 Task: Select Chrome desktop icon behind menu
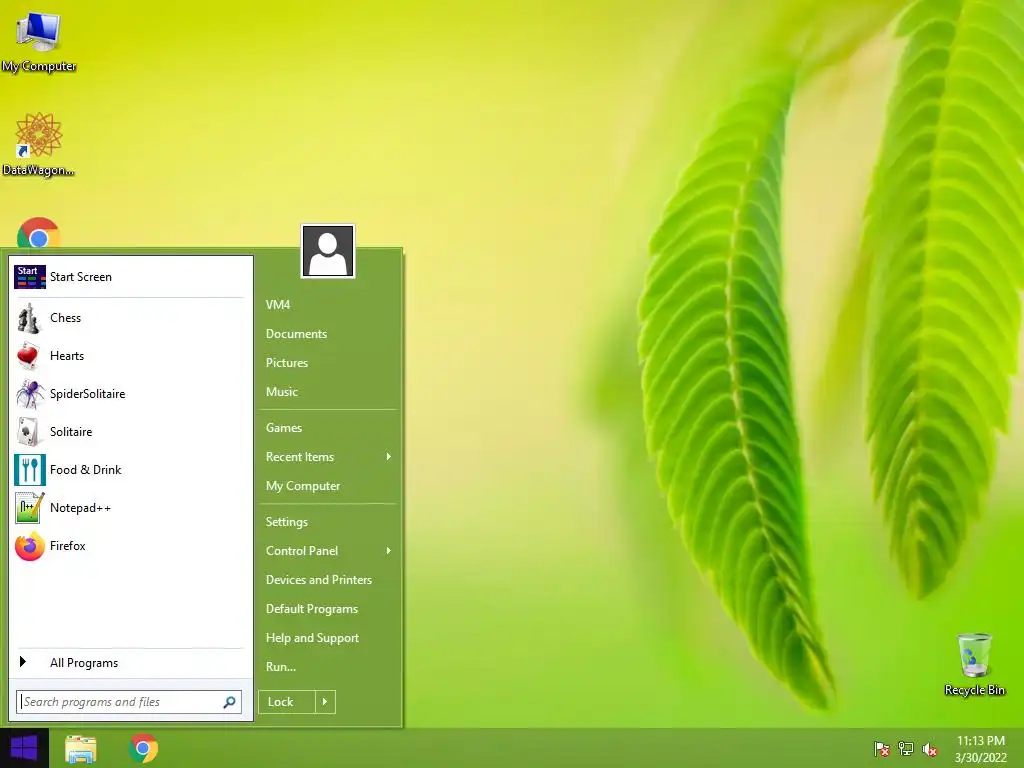pyautogui.click(x=39, y=233)
